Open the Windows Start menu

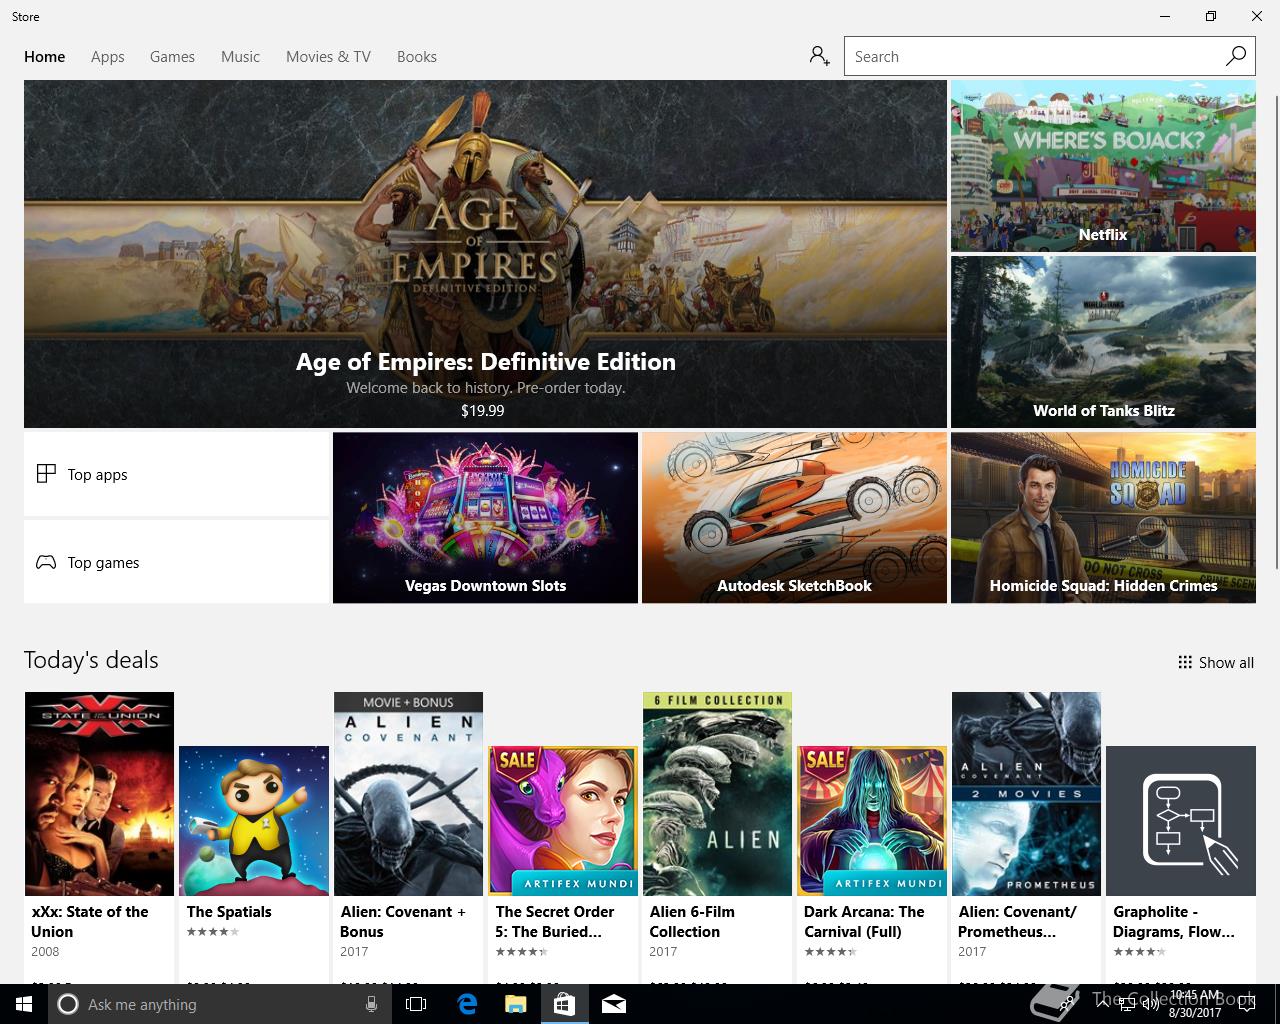pos(24,1004)
